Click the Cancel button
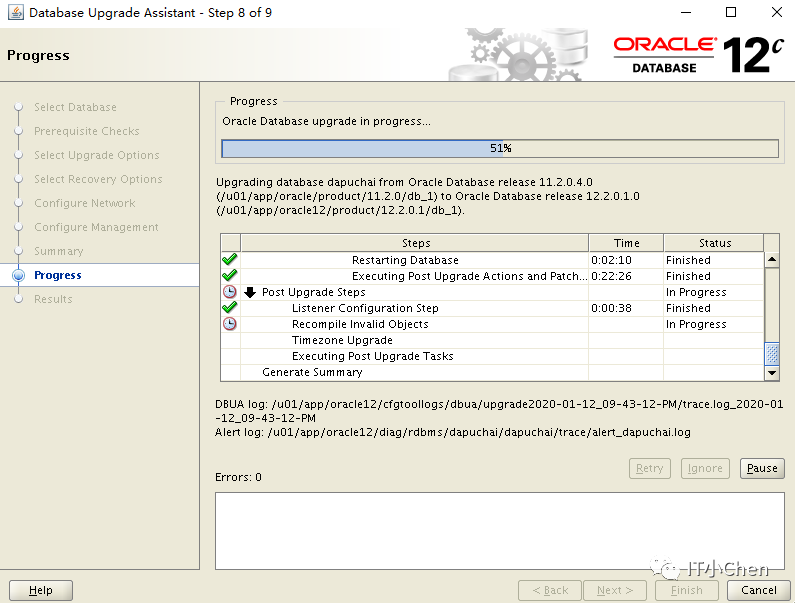The height and width of the screenshot is (603, 795). point(758,590)
